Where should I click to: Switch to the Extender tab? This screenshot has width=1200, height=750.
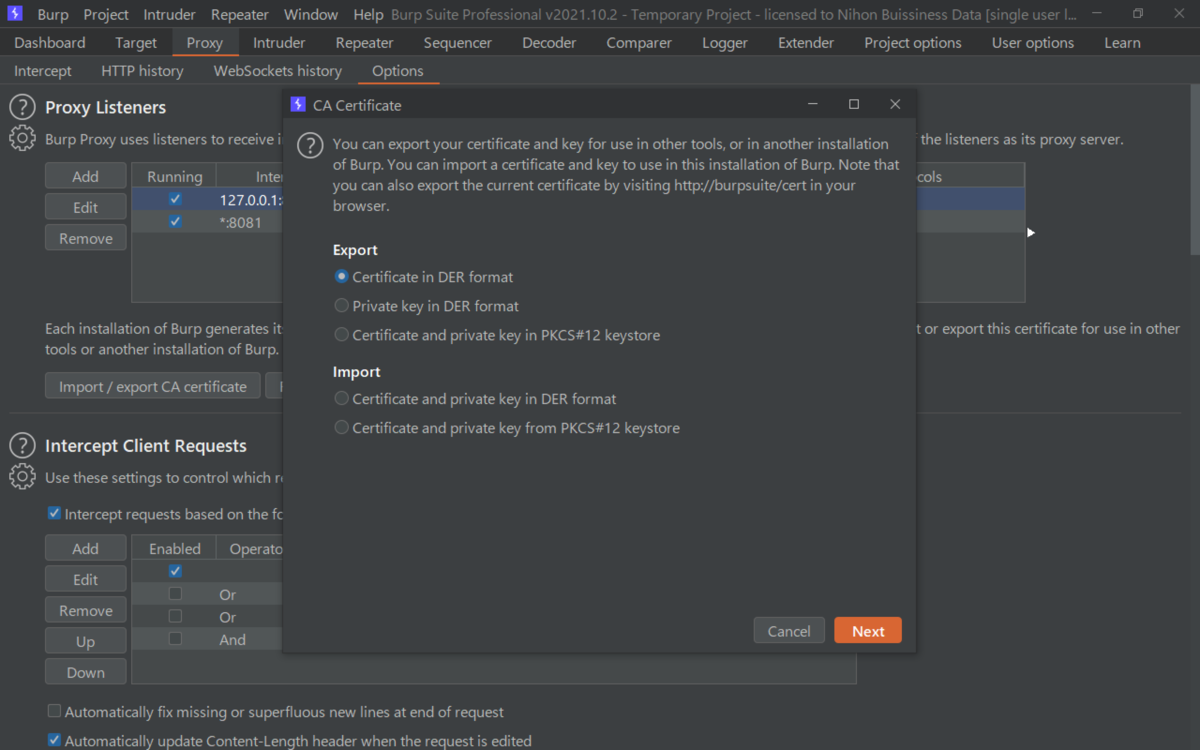coord(806,43)
